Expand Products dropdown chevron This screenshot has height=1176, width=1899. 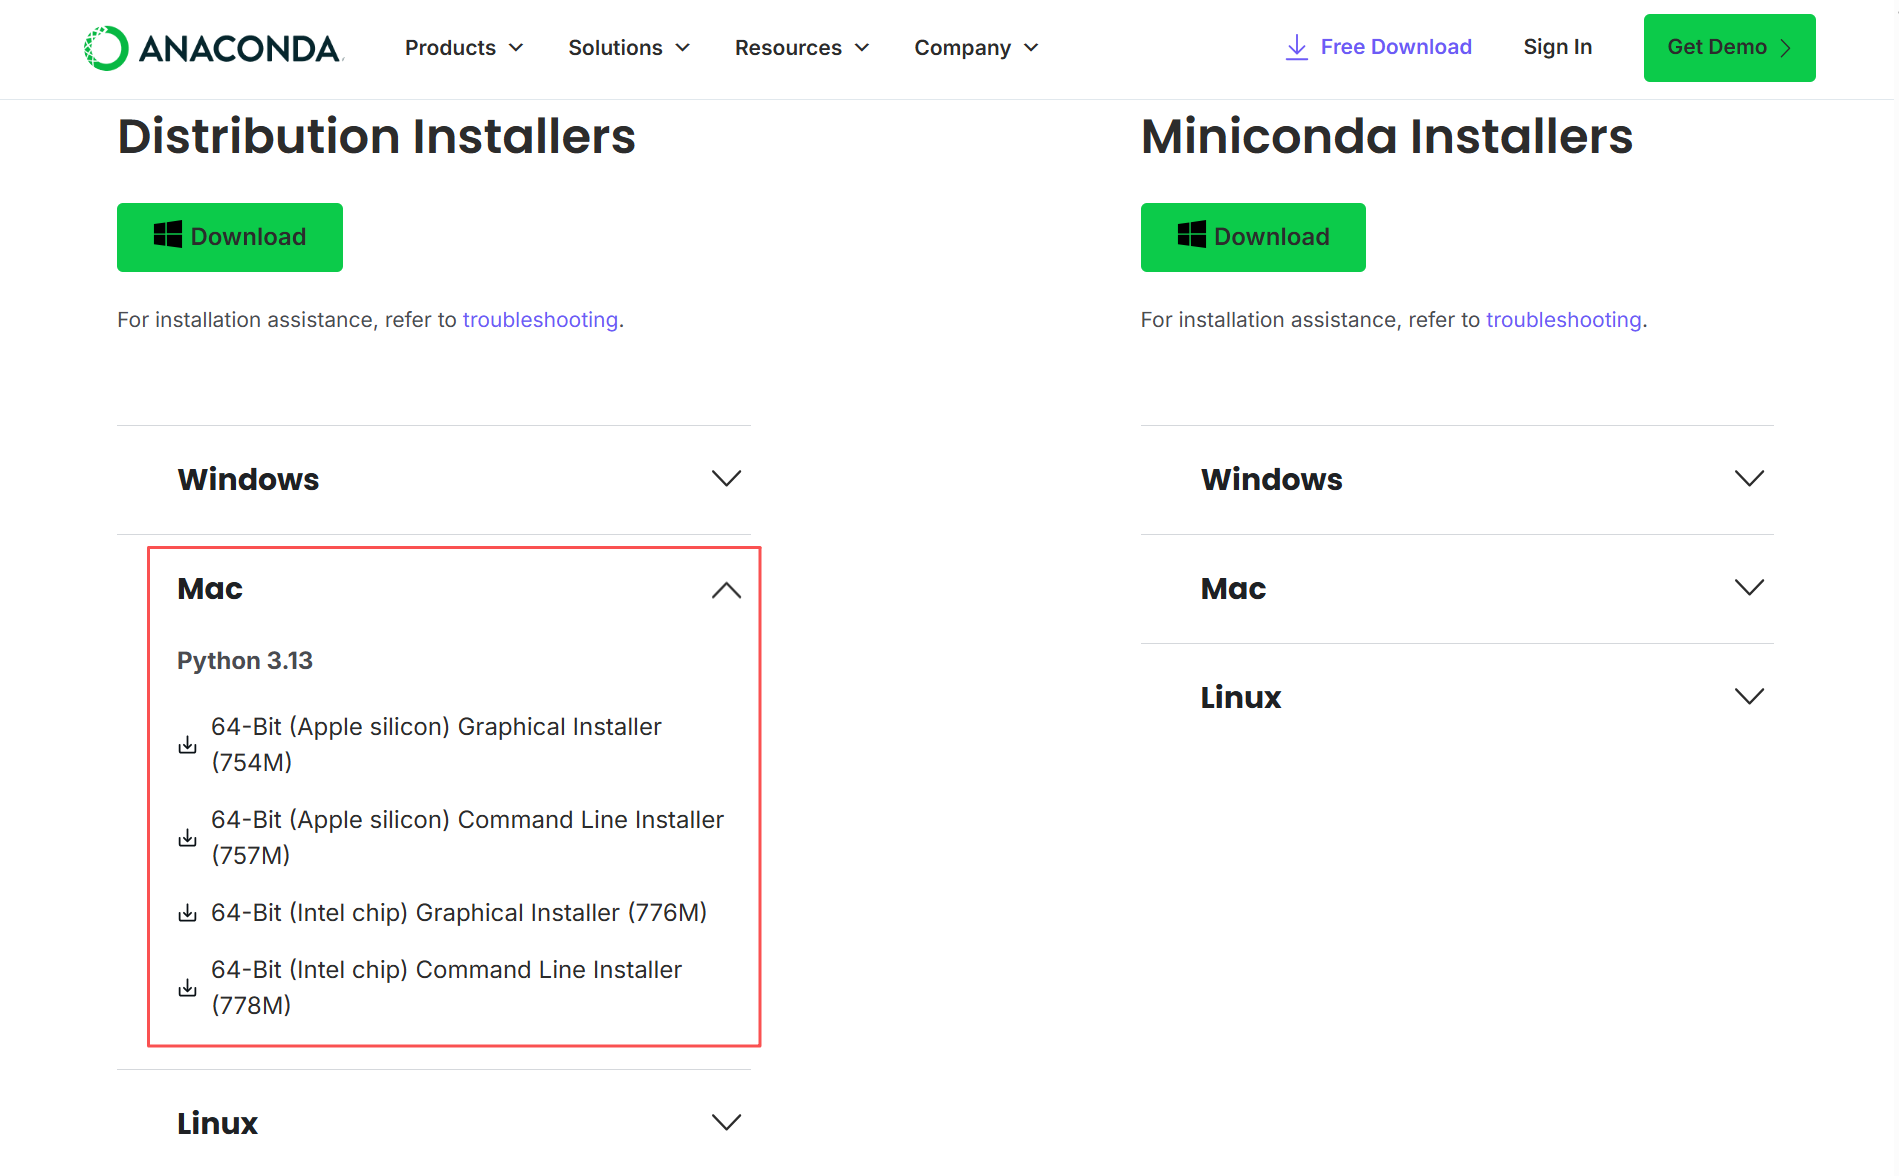[x=516, y=48]
